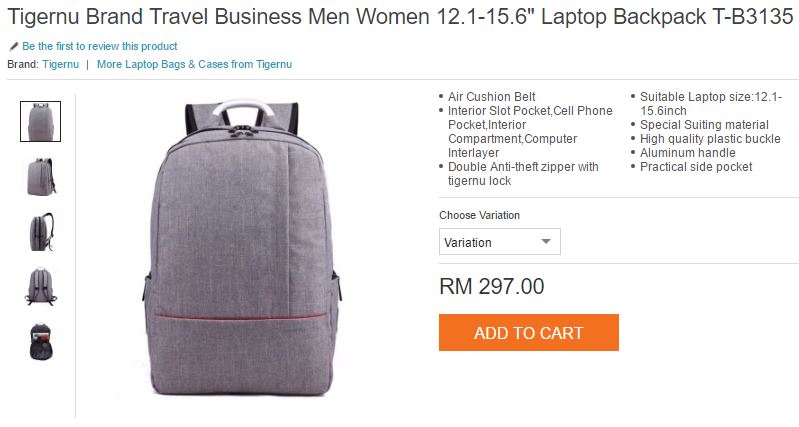Select the angled view backpack thumbnail
799x427 pixels.
point(41,177)
